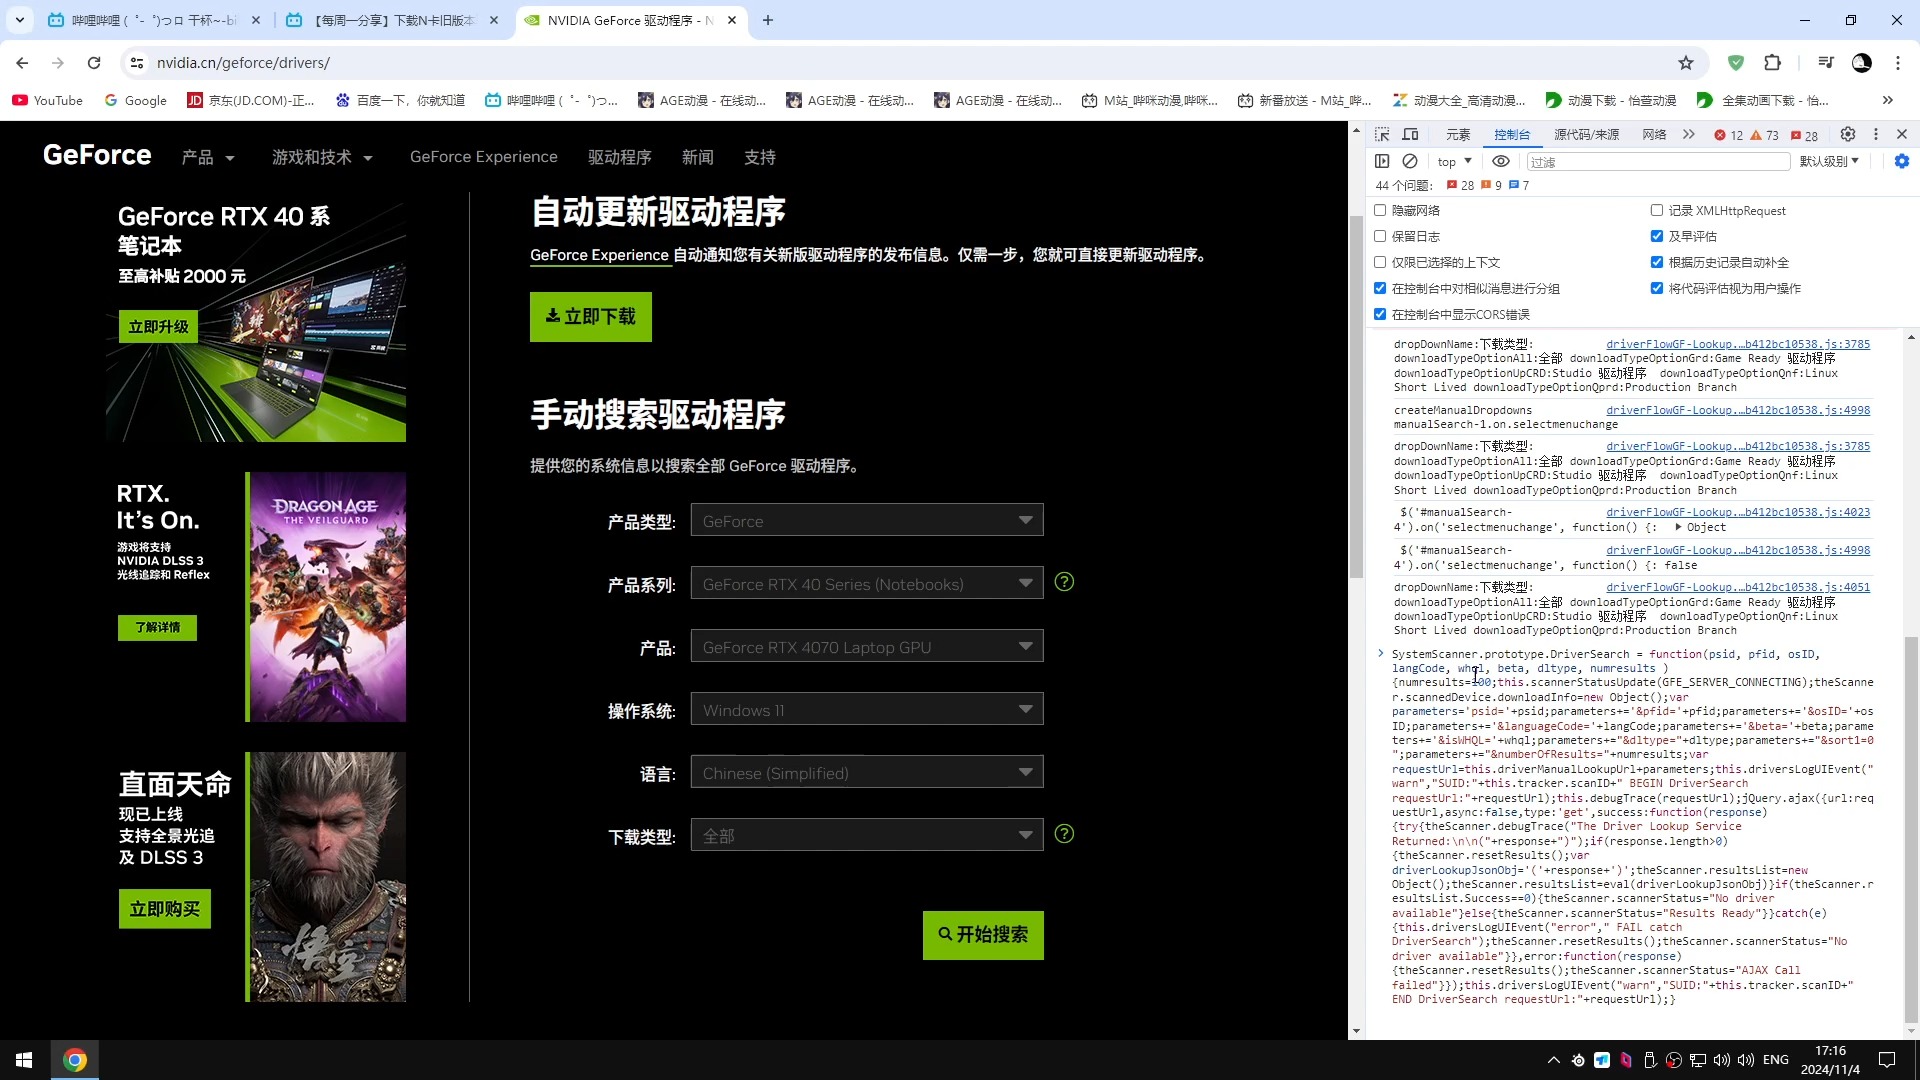Switch to the 源代码/来源 DevTools tab
Viewport: 1920px width, 1080px height.
coord(1587,134)
